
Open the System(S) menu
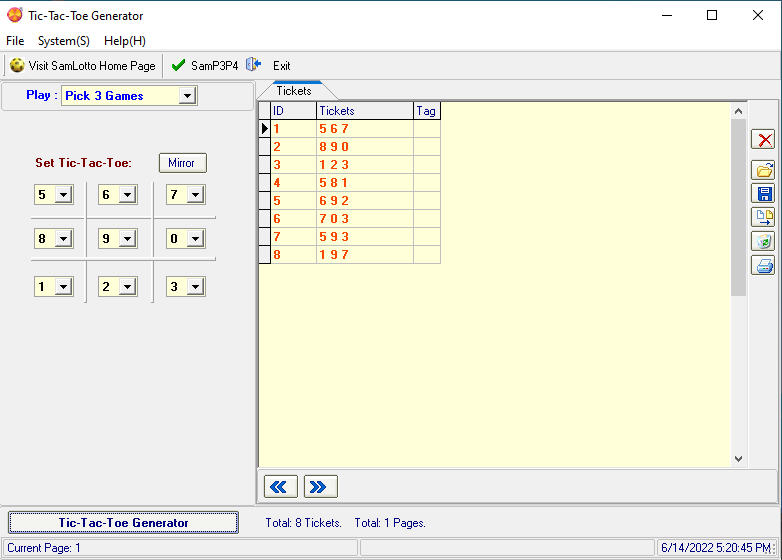[64, 41]
